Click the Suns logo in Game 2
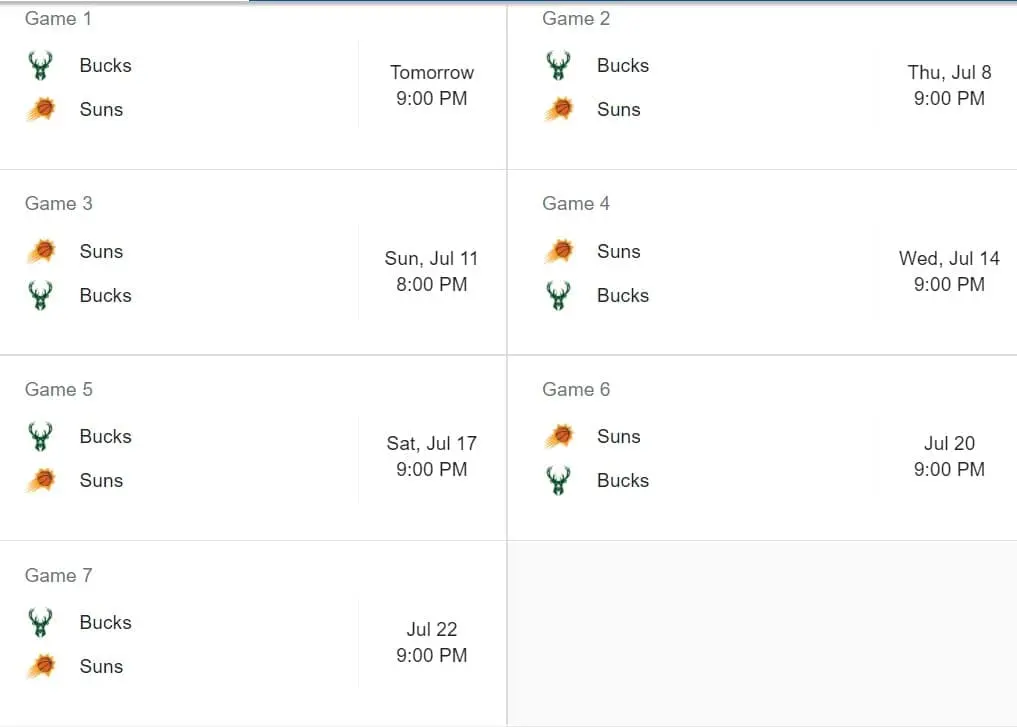This screenshot has width=1017, height=727. pyautogui.click(x=558, y=109)
